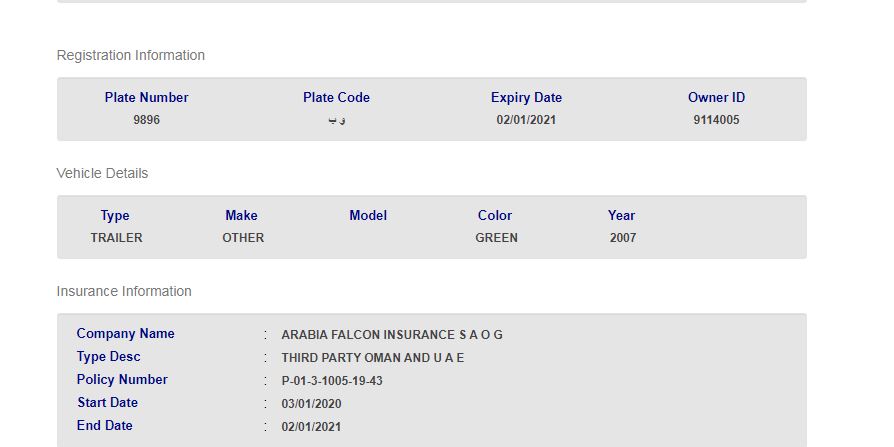Click the Owner ID label
Screen dimensions: 894x447
(x=716, y=98)
